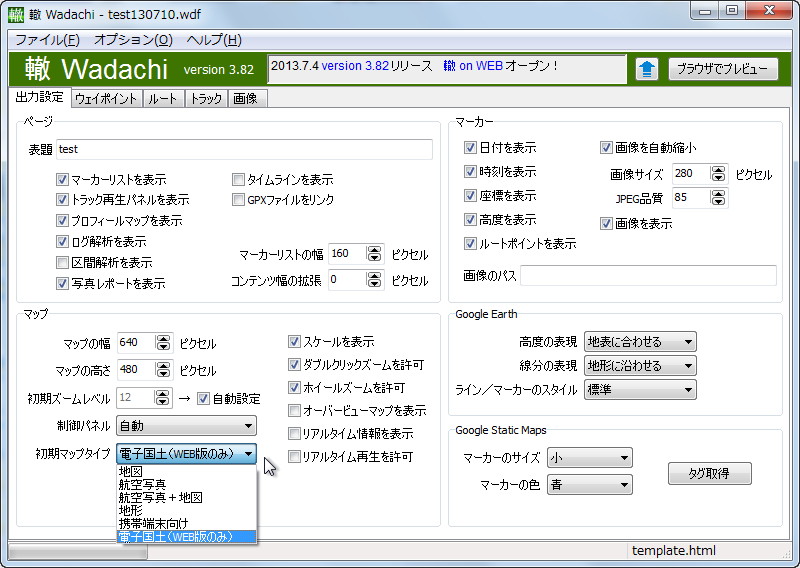Toggle 座標を表示 checkbox
The width and height of the screenshot is (800, 568).
470,195
